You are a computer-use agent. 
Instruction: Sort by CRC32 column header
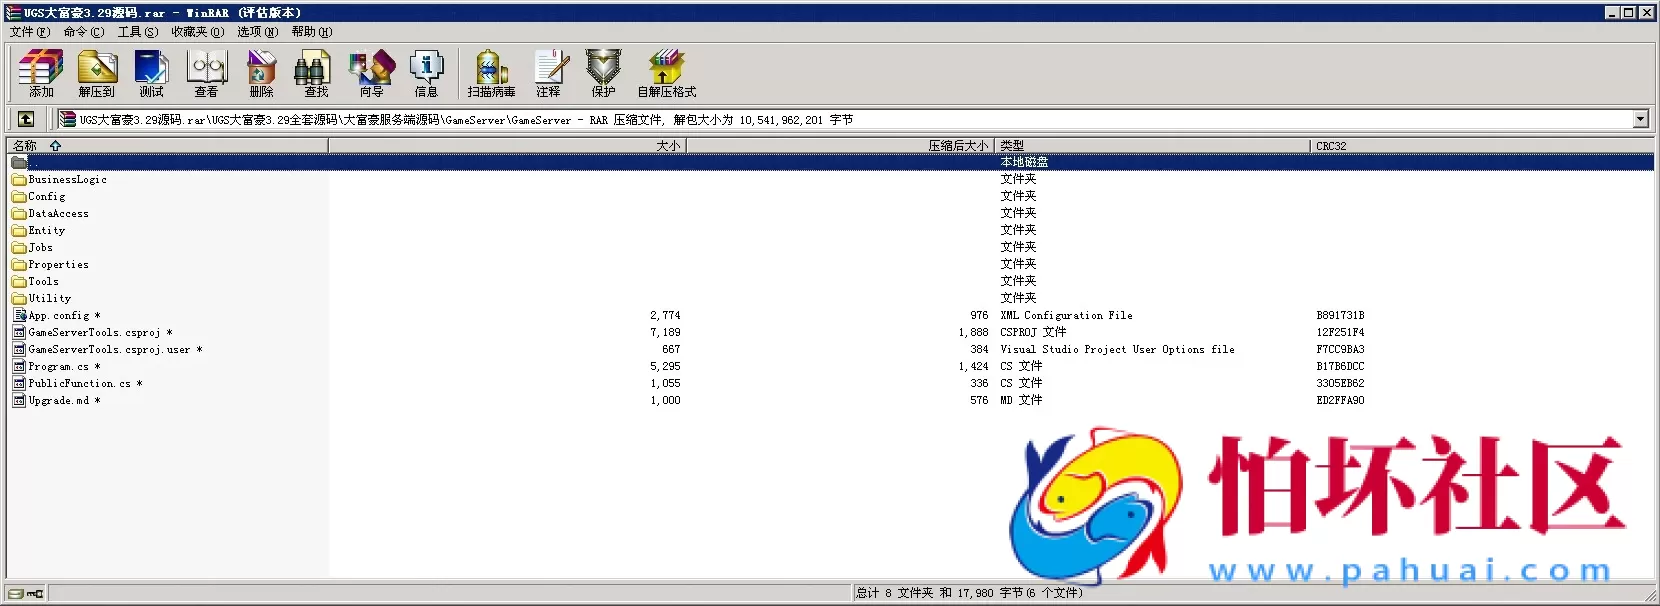tap(1481, 146)
